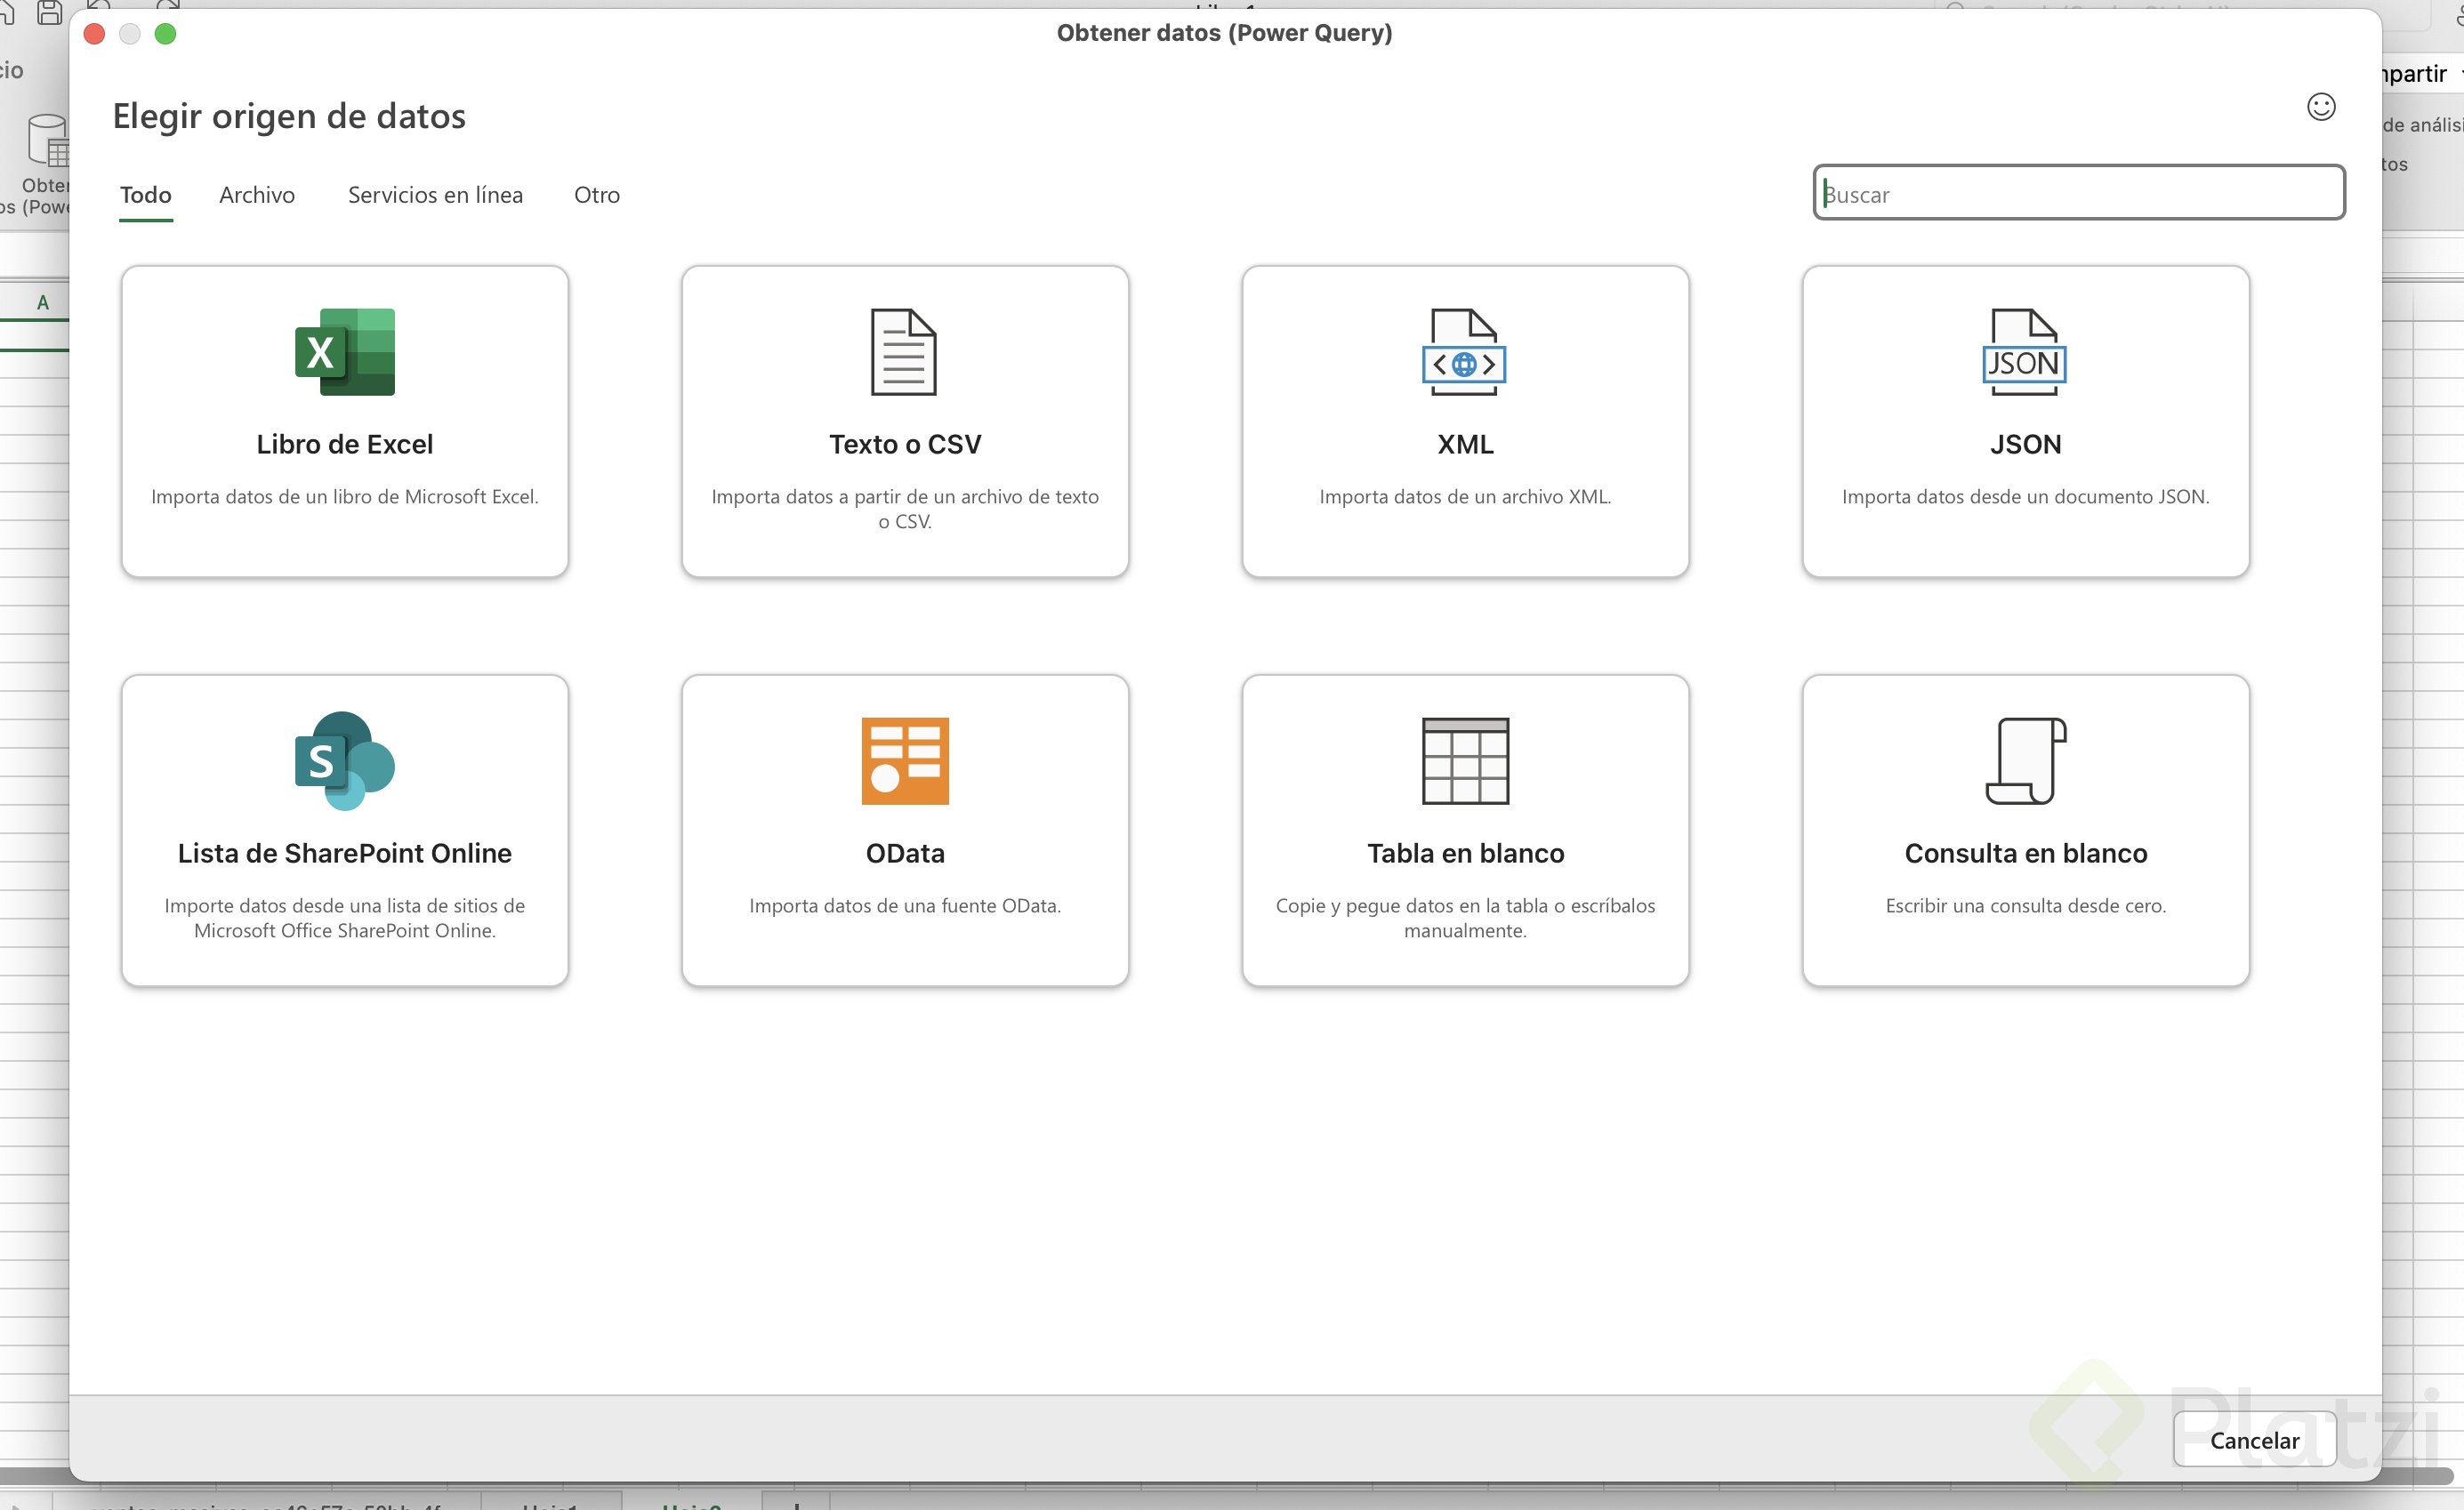Click the Buscar search field
The image size is (2464, 1510).
tap(2078, 193)
